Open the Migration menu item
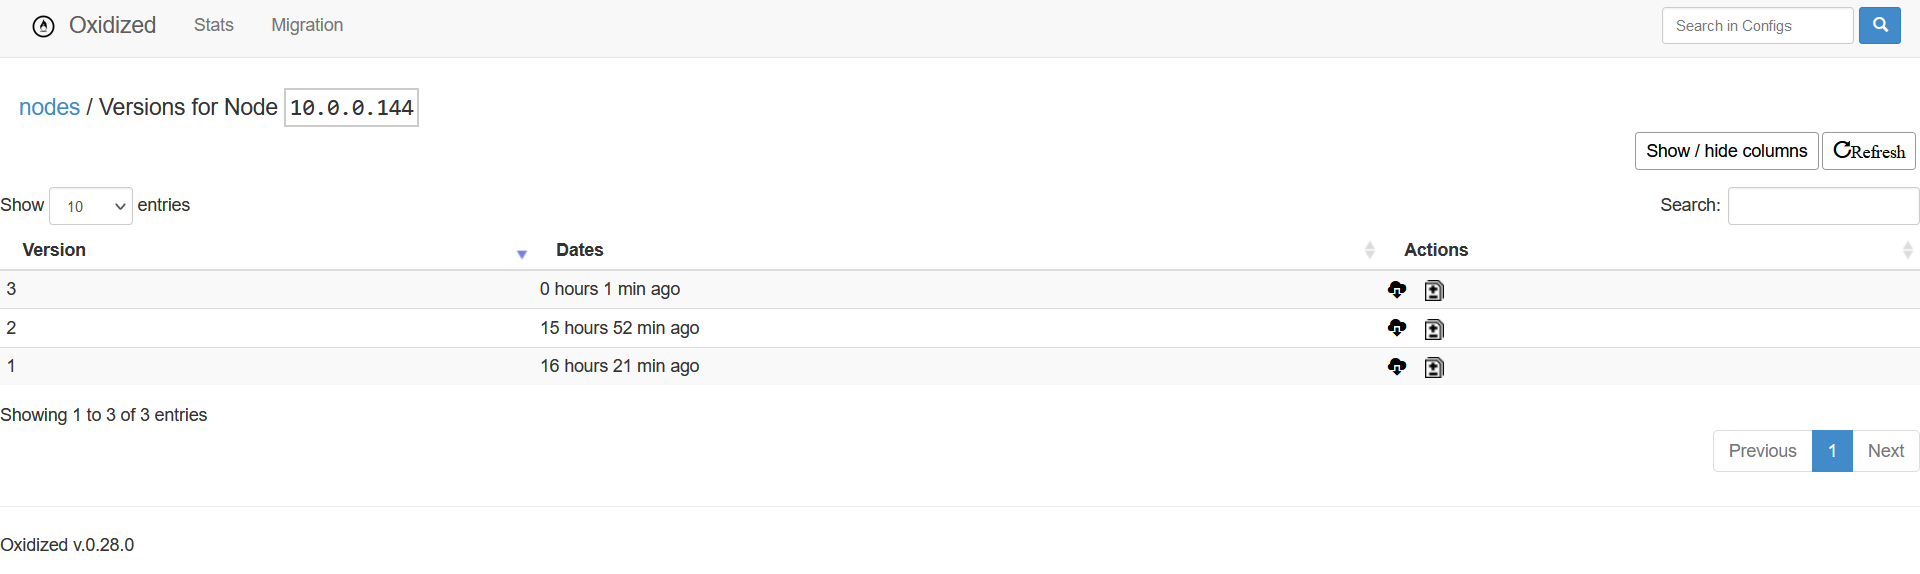This screenshot has width=1920, height=574. click(x=307, y=25)
